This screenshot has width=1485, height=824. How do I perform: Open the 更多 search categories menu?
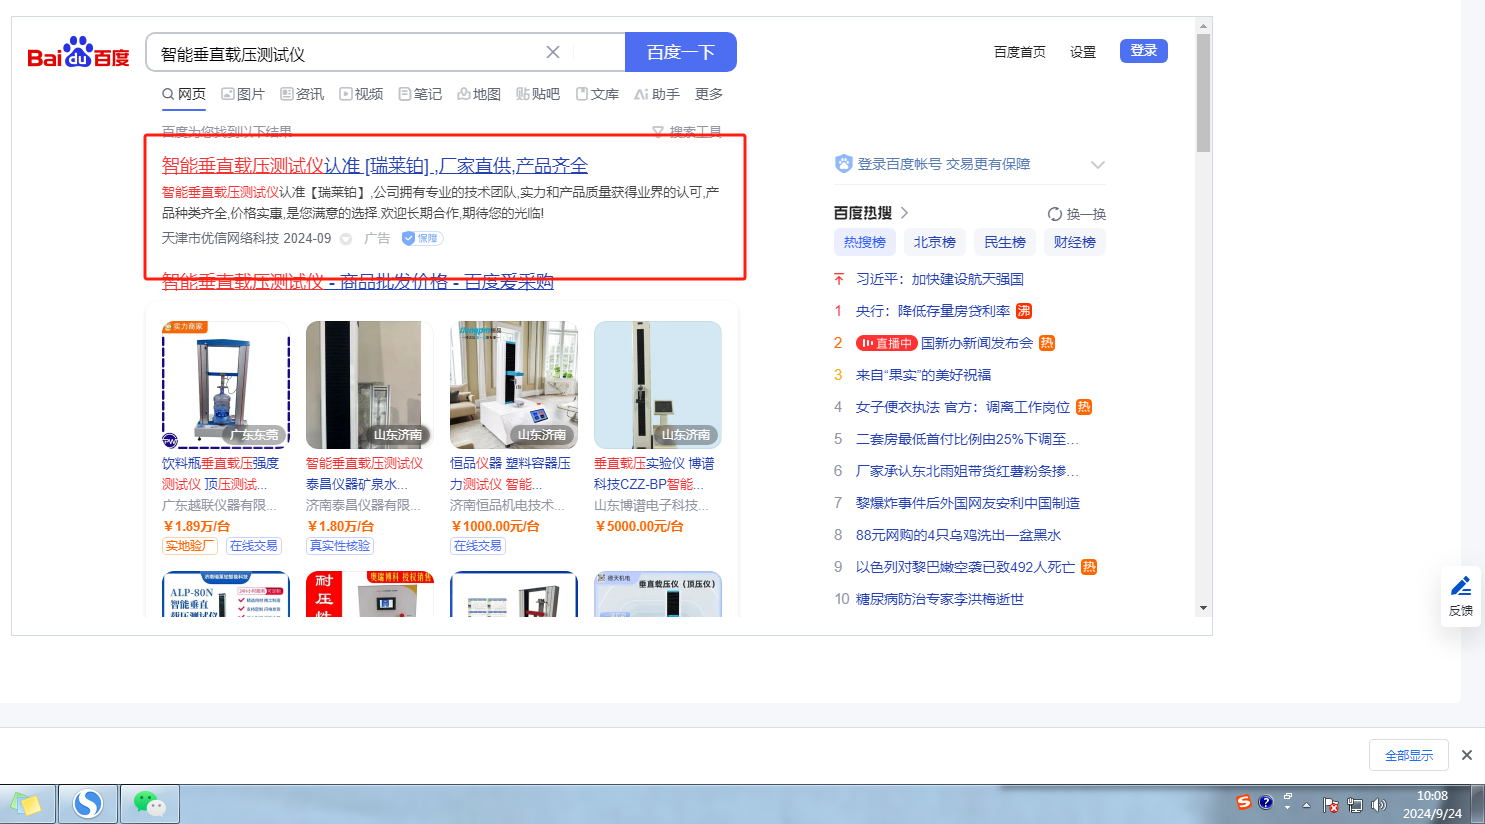pyautogui.click(x=709, y=94)
